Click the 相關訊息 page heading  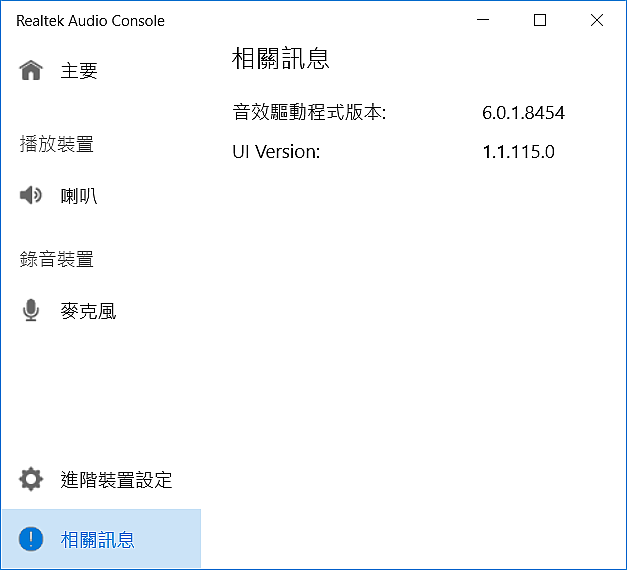click(x=280, y=58)
